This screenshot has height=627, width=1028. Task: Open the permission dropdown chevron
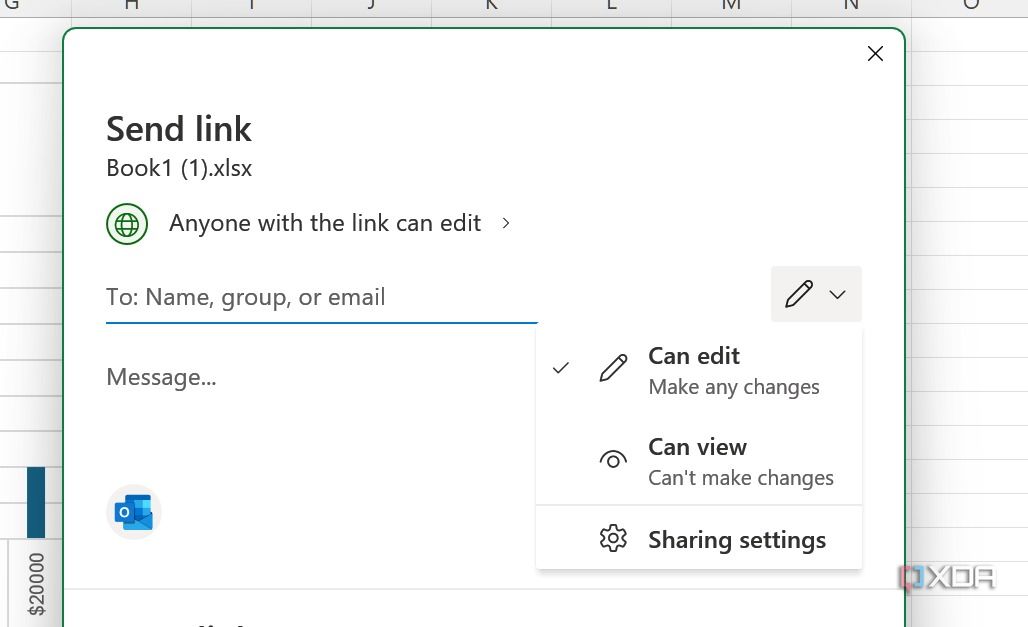pos(836,294)
